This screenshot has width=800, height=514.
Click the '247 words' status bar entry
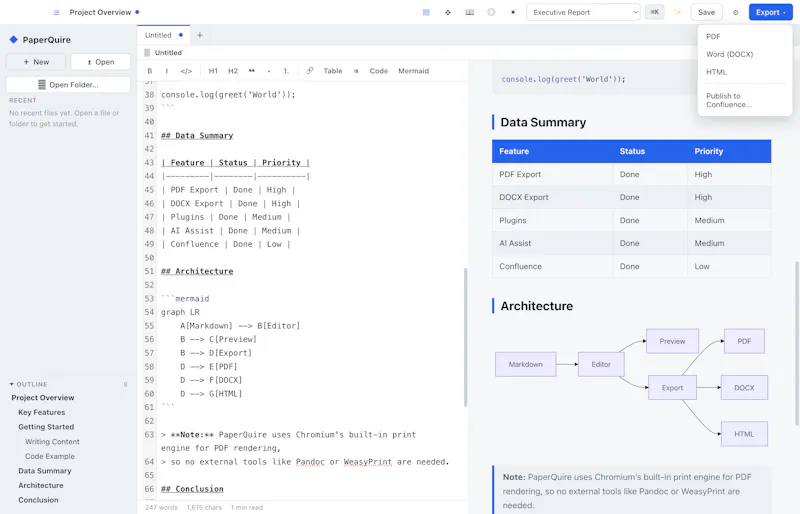click(x=161, y=507)
